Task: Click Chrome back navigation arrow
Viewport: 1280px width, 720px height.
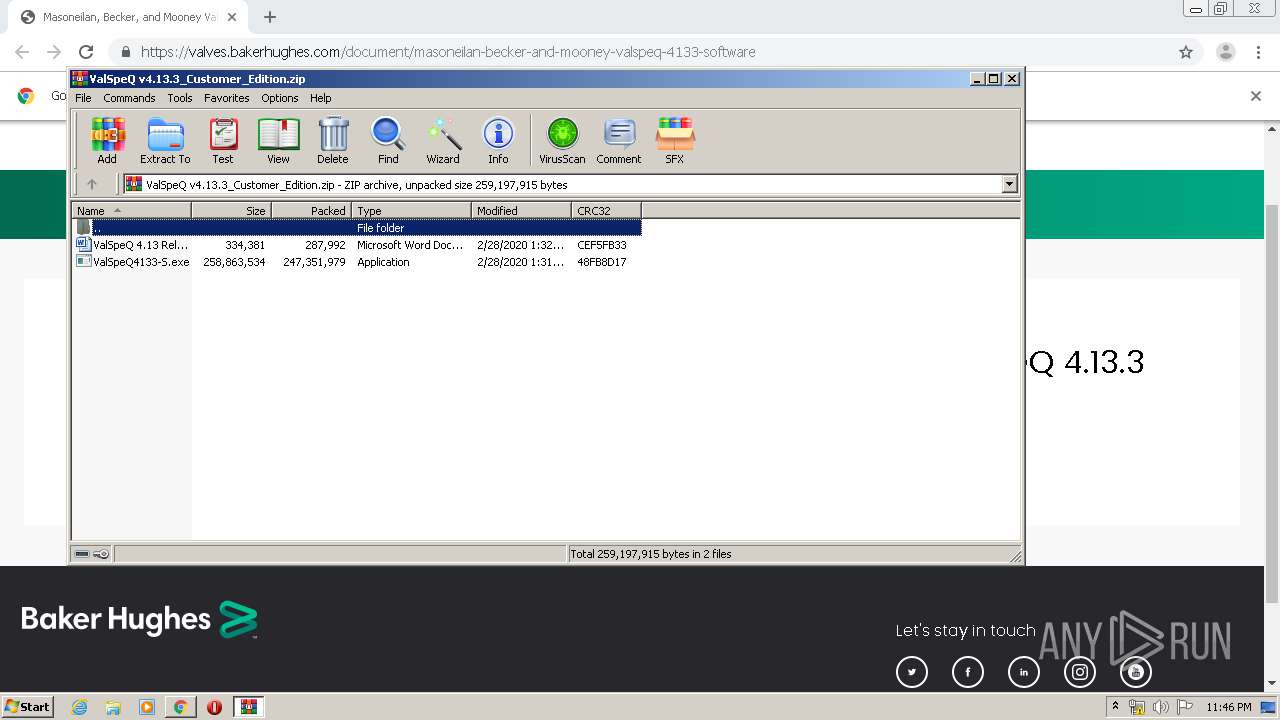Action: pyautogui.click(x=22, y=52)
